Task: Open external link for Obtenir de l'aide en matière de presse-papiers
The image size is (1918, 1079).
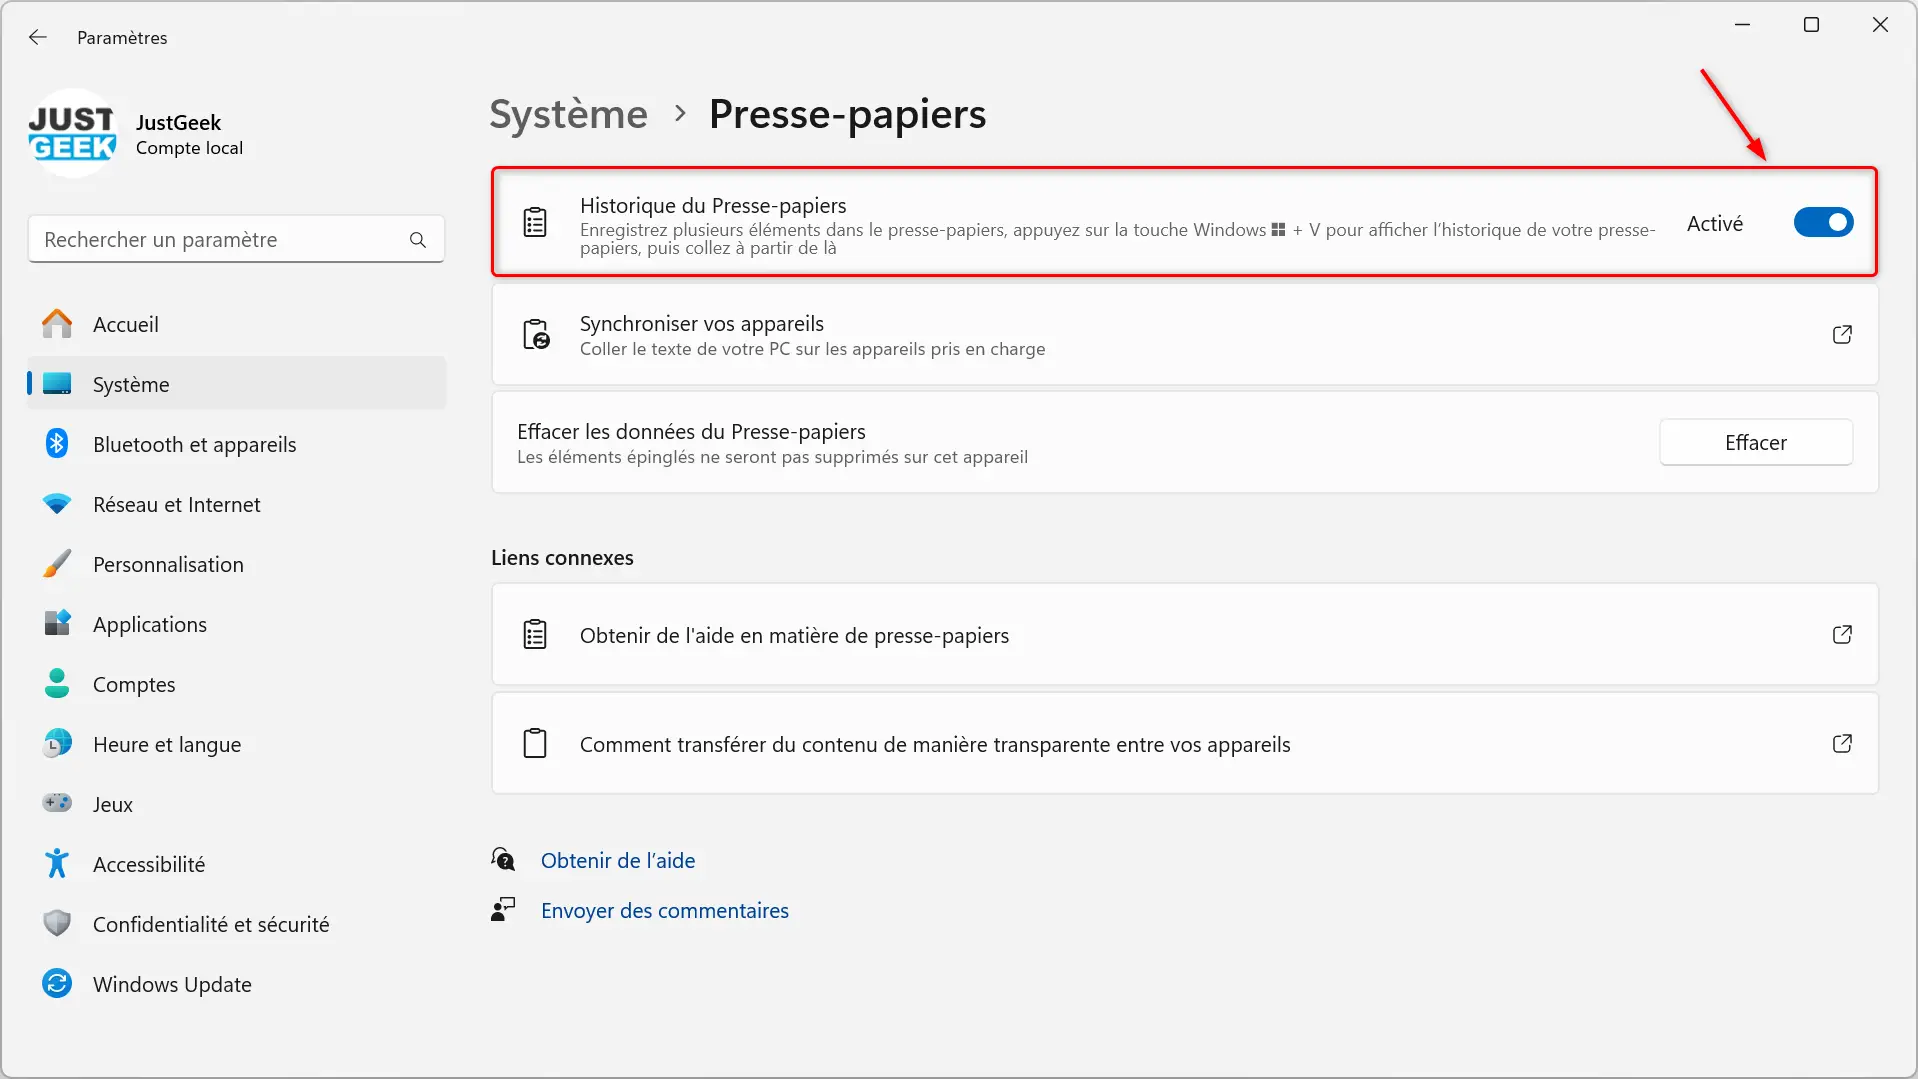Action: pos(1842,635)
